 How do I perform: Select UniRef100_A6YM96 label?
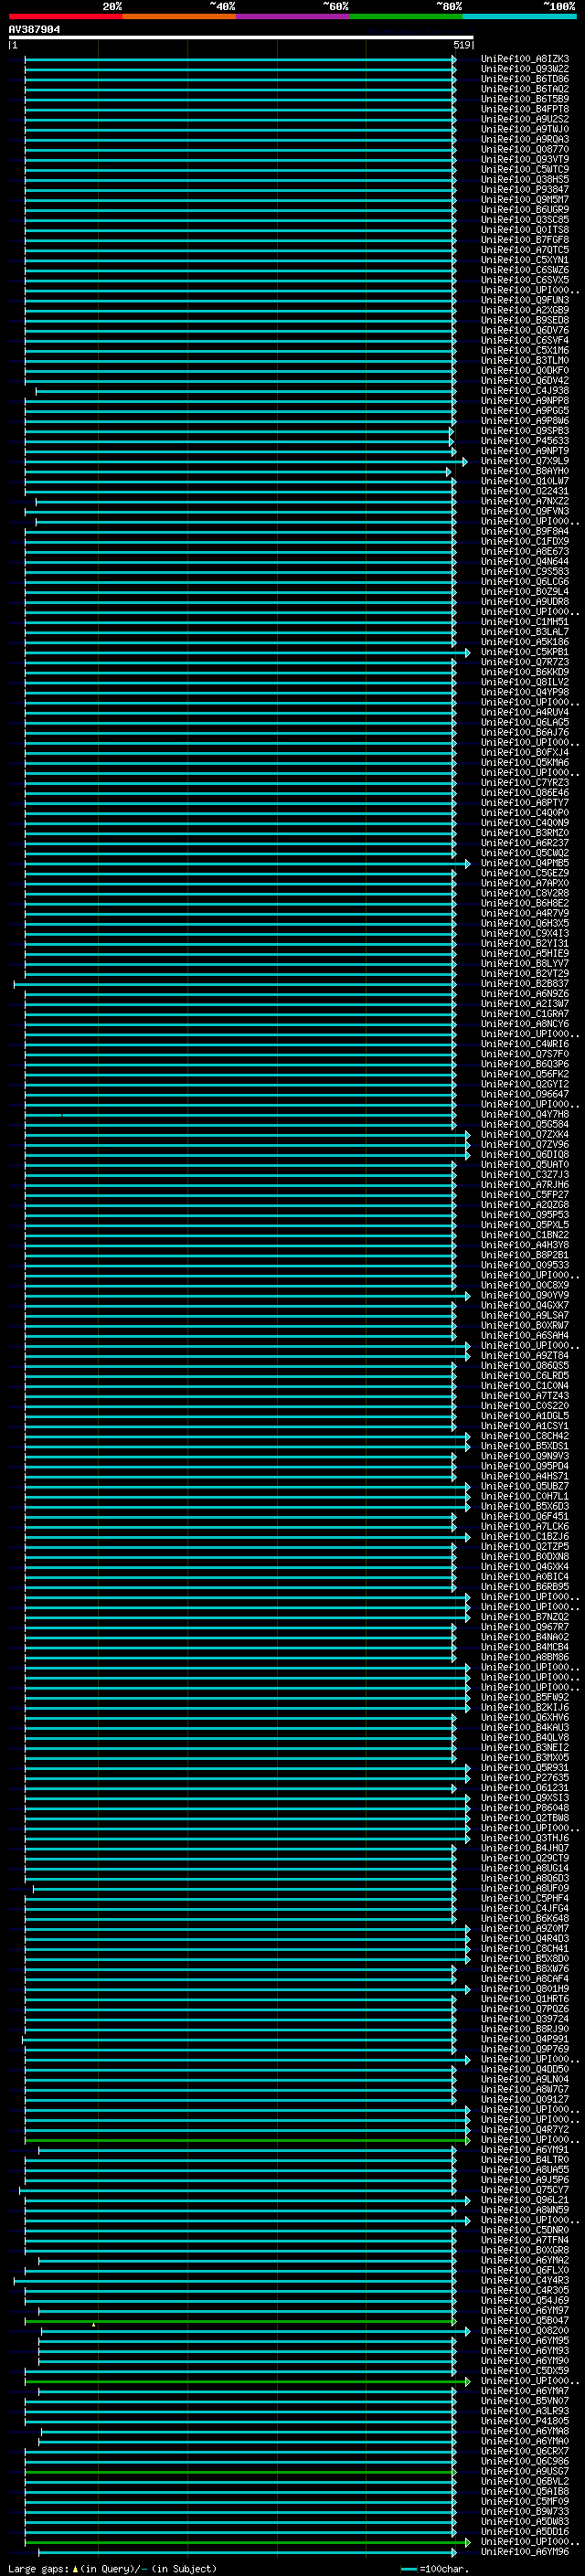525,2552
